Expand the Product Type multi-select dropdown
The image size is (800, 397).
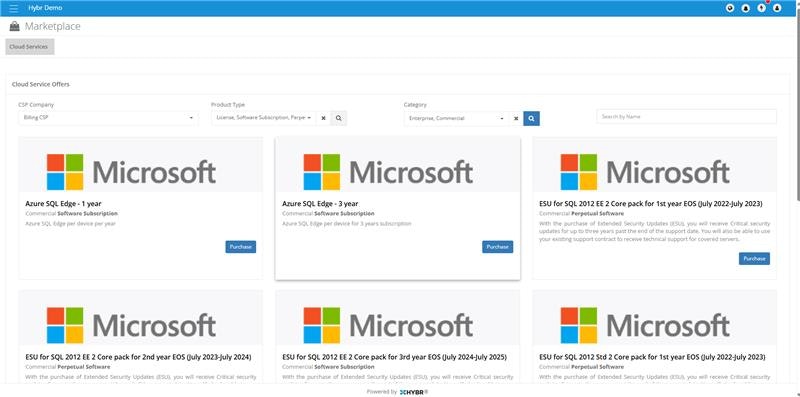coord(264,118)
